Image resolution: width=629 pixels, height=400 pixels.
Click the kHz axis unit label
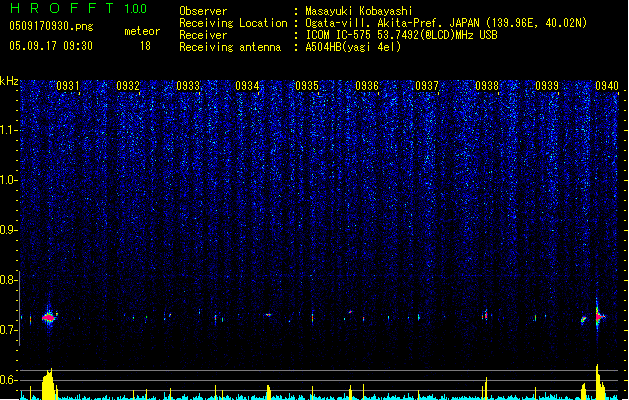point(9,81)
